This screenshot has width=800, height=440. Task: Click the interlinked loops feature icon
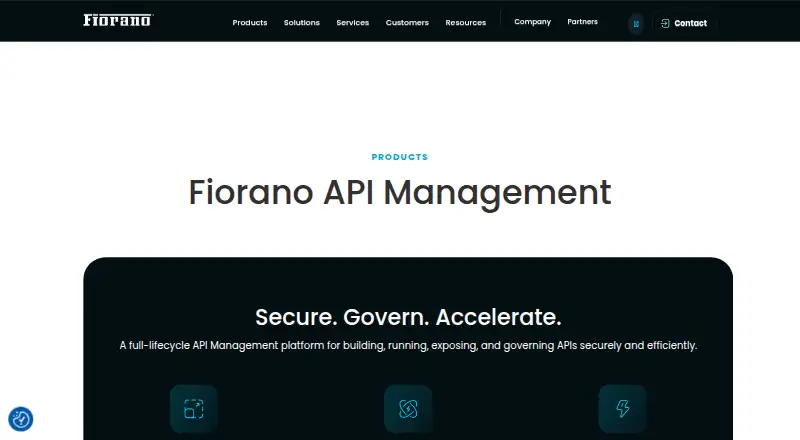pos(408,408)
